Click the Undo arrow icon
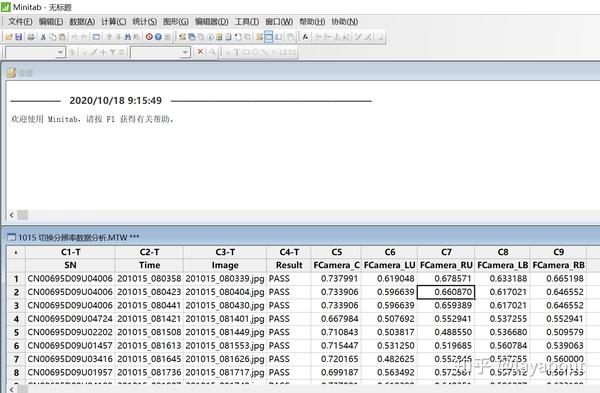The width and height of the screenshot is (600, 393). coord(74,37)
